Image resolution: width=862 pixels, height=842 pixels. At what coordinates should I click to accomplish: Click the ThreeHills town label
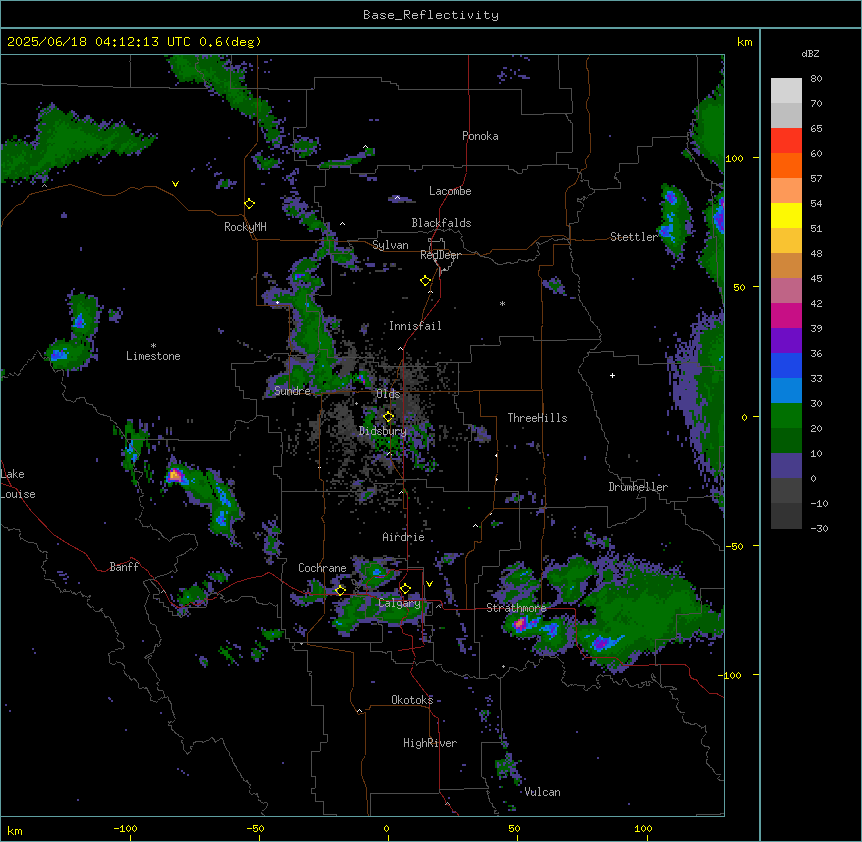click(537, 418)
